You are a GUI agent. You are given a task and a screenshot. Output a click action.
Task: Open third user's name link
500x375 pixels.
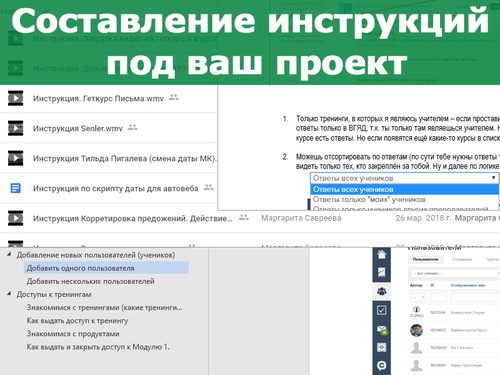[x=462, y=348]
